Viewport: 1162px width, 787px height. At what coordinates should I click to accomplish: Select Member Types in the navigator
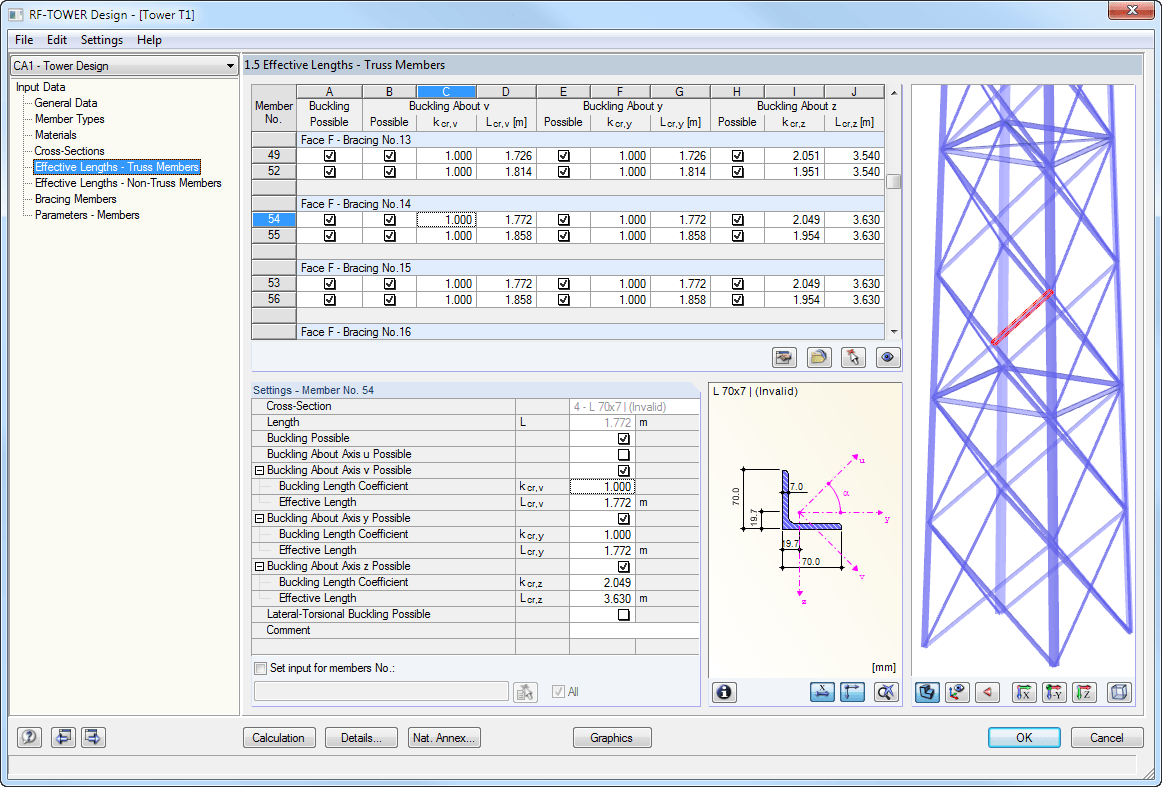tap(70, 119)
